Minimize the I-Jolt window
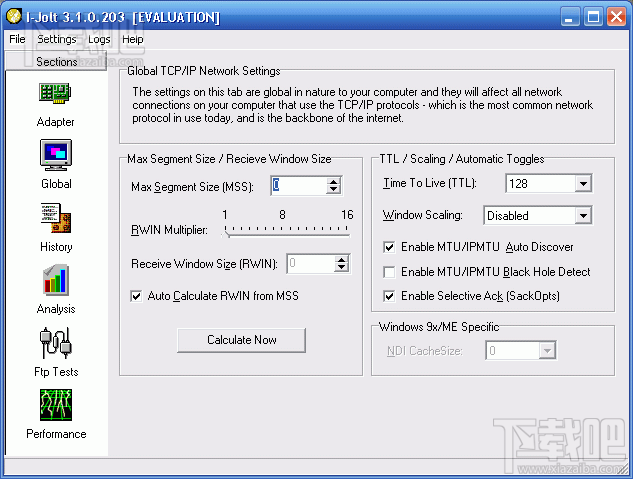633x479 pixels. [x=570, y=17]
